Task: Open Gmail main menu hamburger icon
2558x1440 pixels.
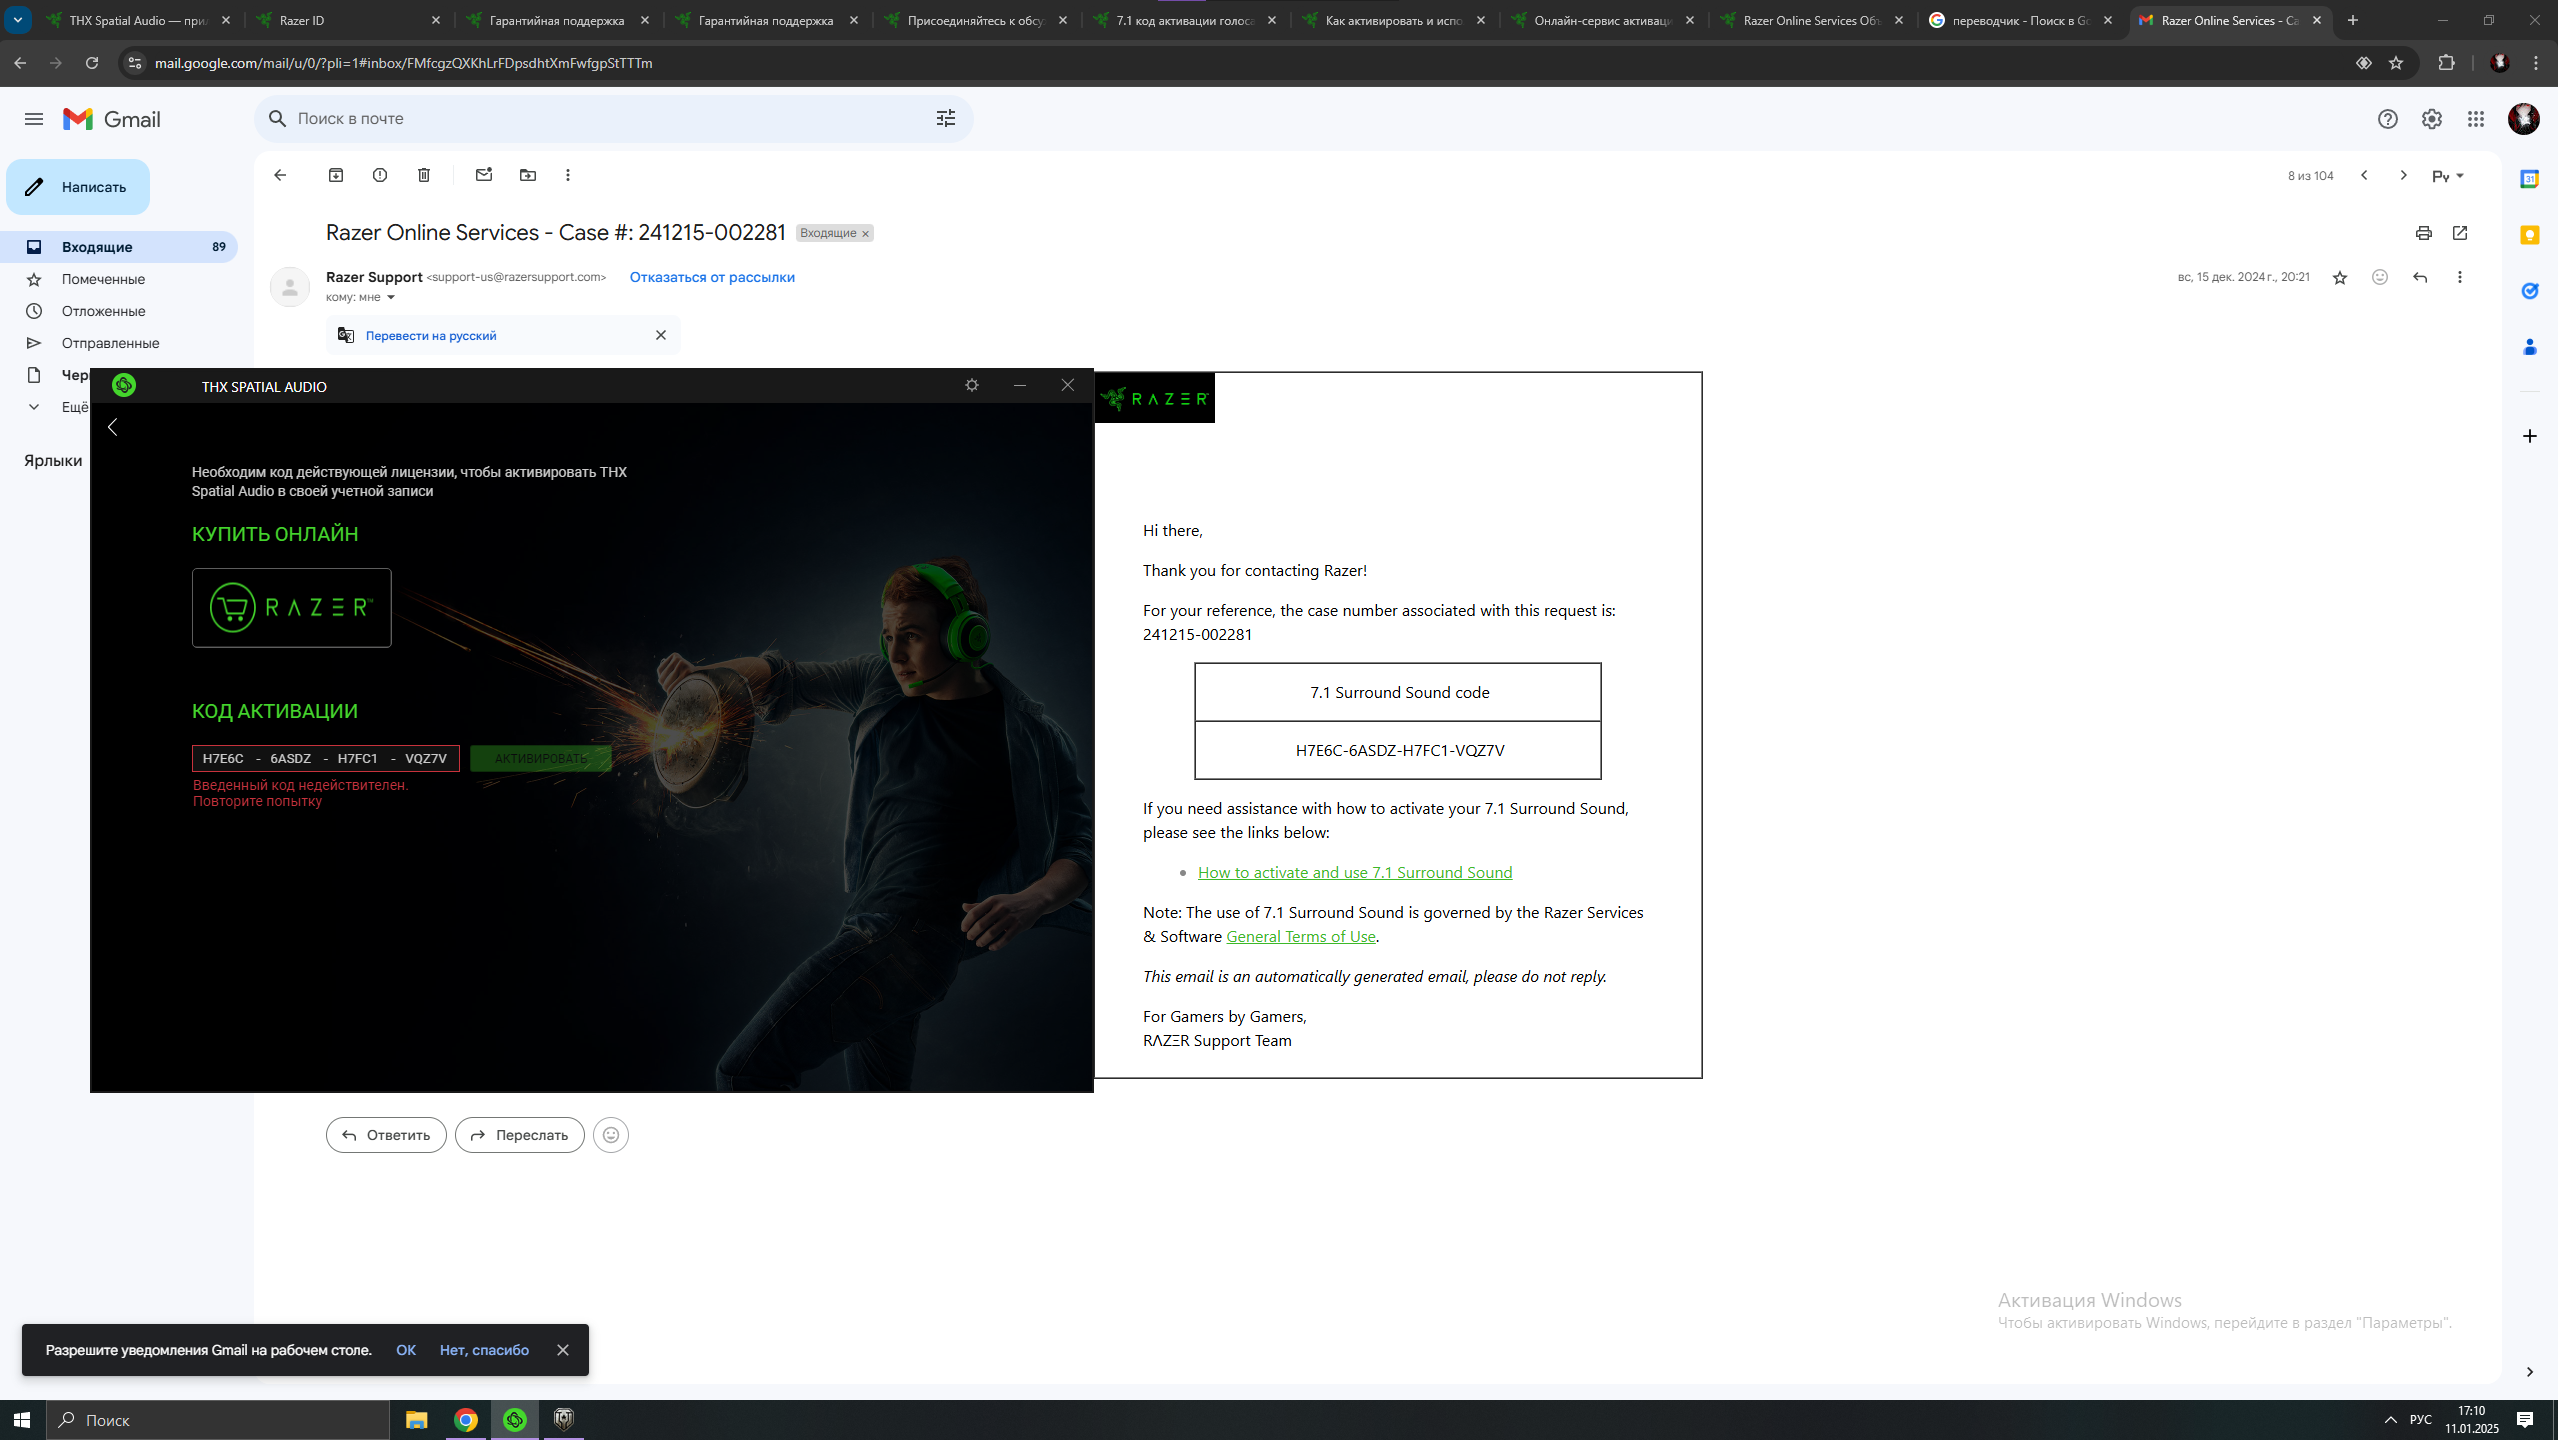Action: (34, 119)
